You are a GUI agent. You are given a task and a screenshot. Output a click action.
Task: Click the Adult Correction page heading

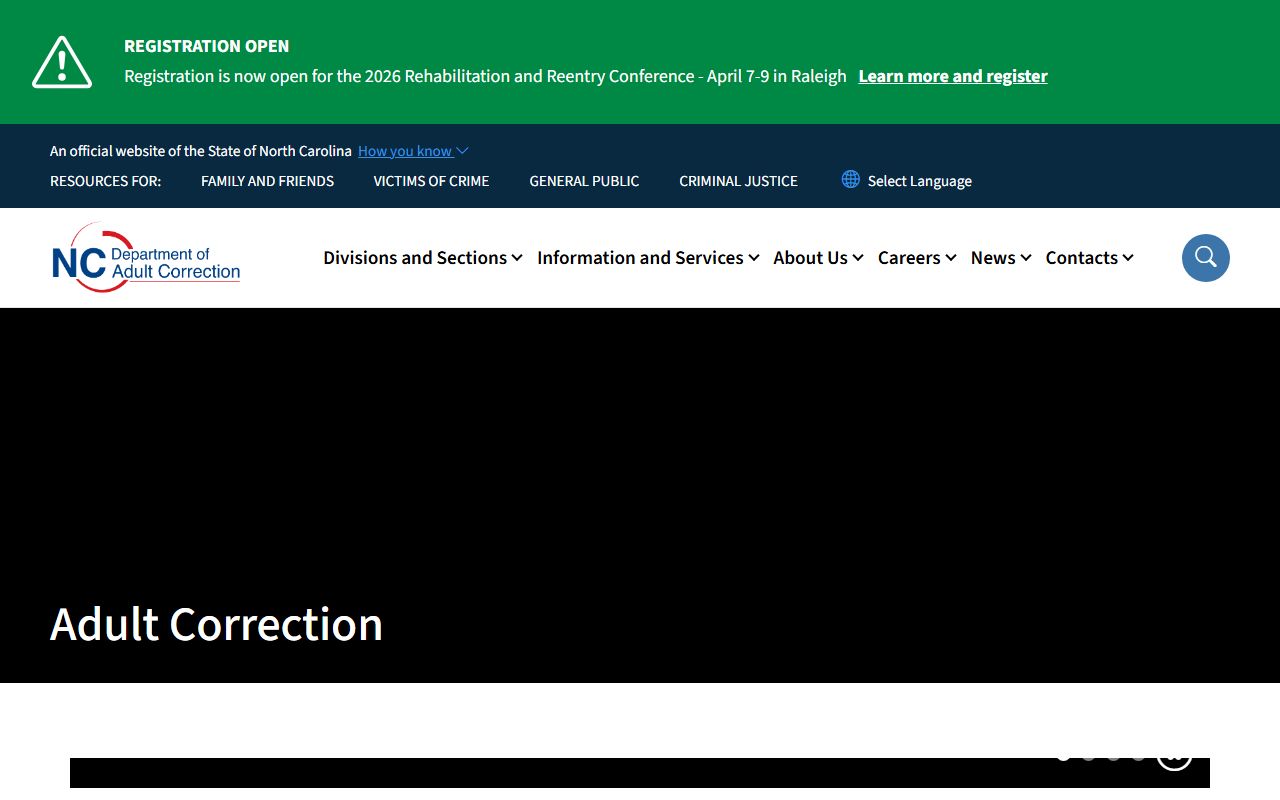coord(216,624)
